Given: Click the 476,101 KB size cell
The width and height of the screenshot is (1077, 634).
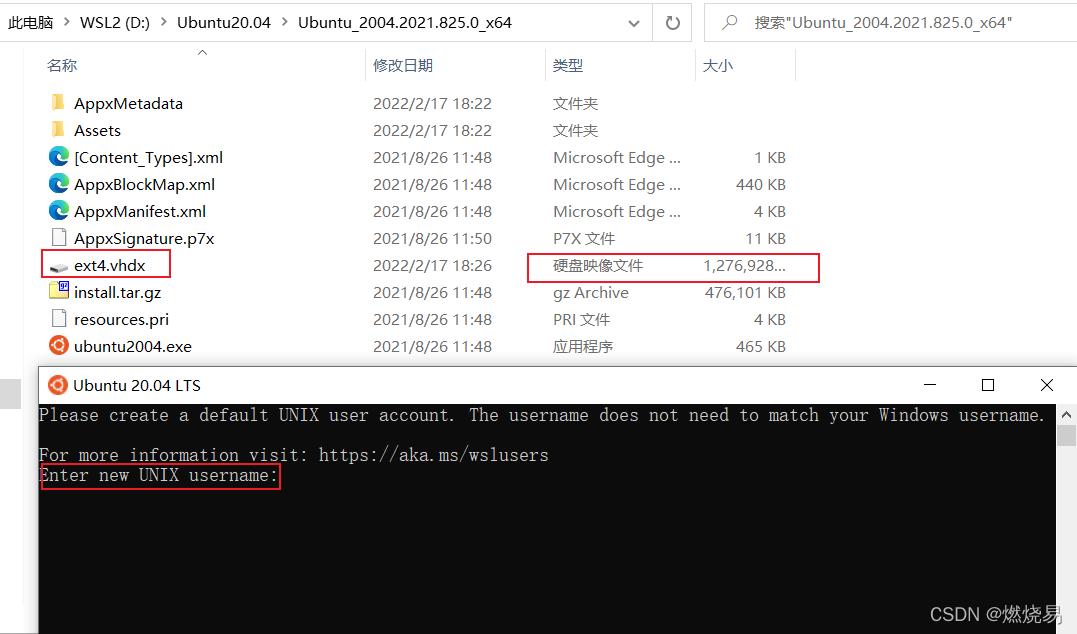Looking at the screenshot, I should click(745, 292).
